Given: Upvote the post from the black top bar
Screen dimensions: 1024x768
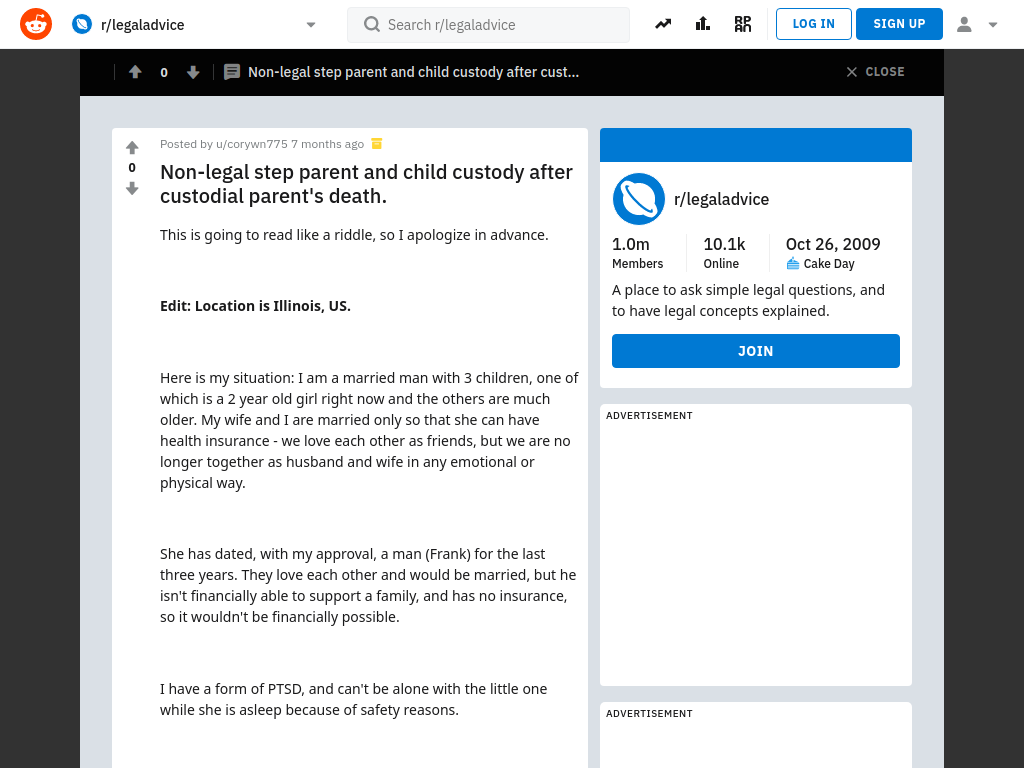Looking at the screenshot, I should click(135, 72).
